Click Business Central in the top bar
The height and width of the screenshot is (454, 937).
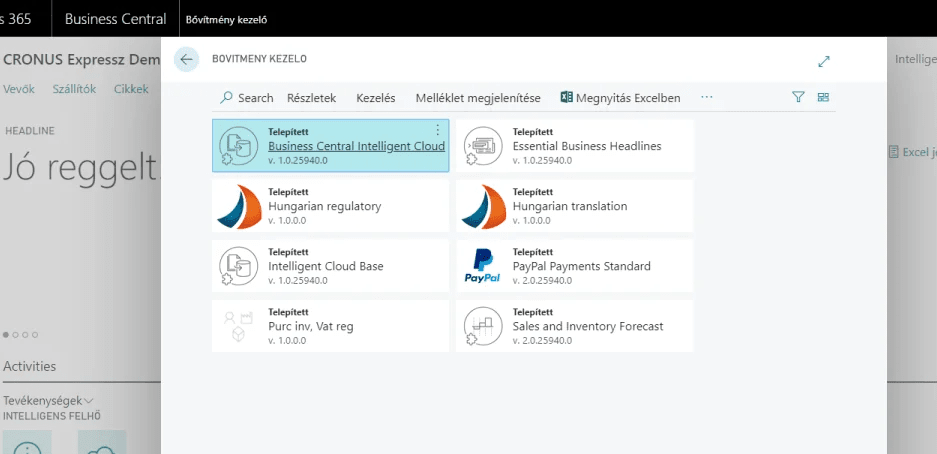click(115, 19)
